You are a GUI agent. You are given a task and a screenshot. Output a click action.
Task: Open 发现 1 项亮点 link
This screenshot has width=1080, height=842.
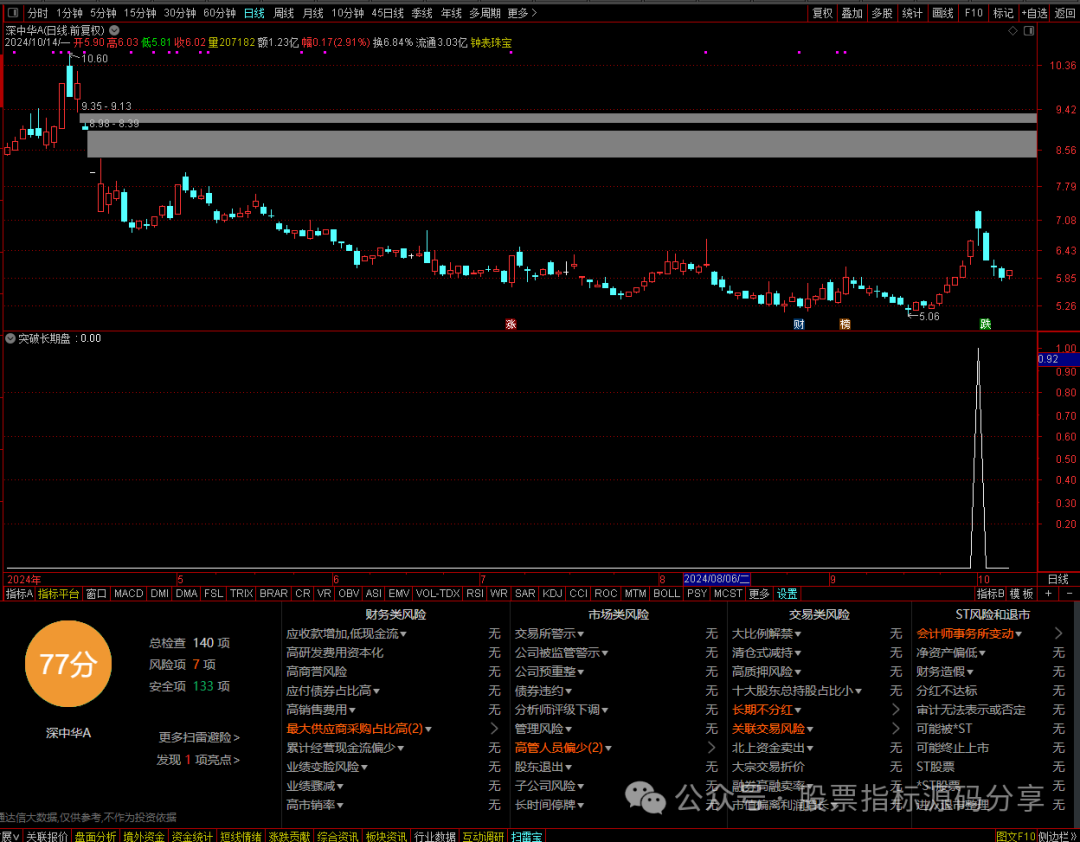[x=198, y=760]
